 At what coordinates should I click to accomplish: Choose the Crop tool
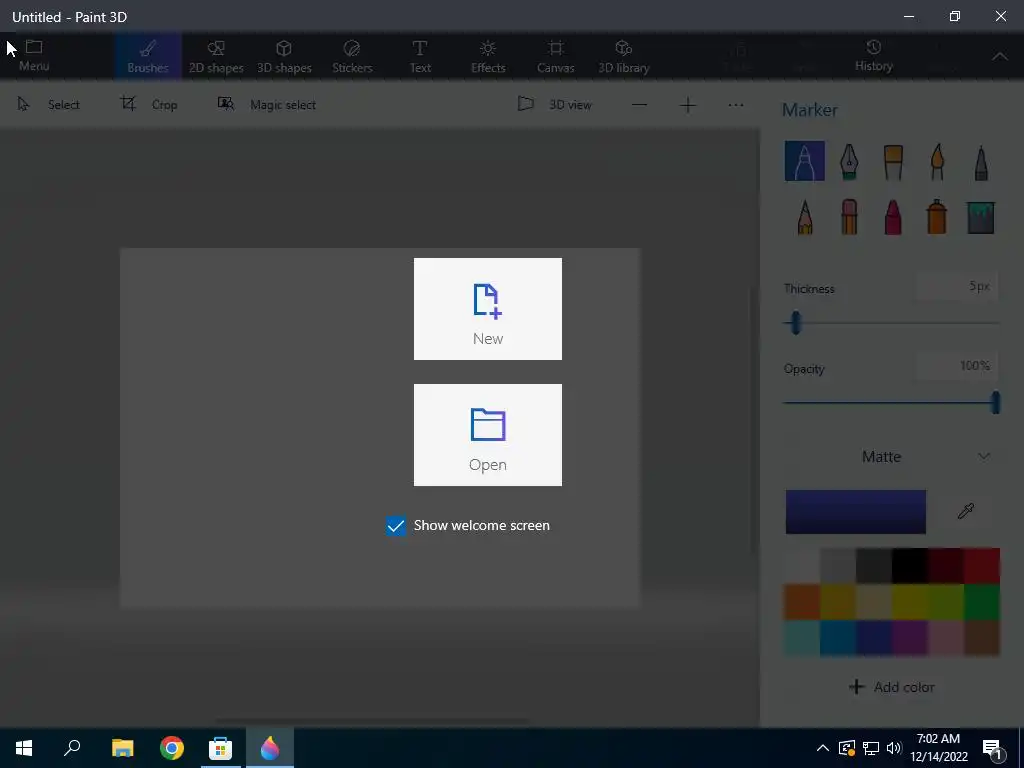pyautogui.click(x=149, y=104)
